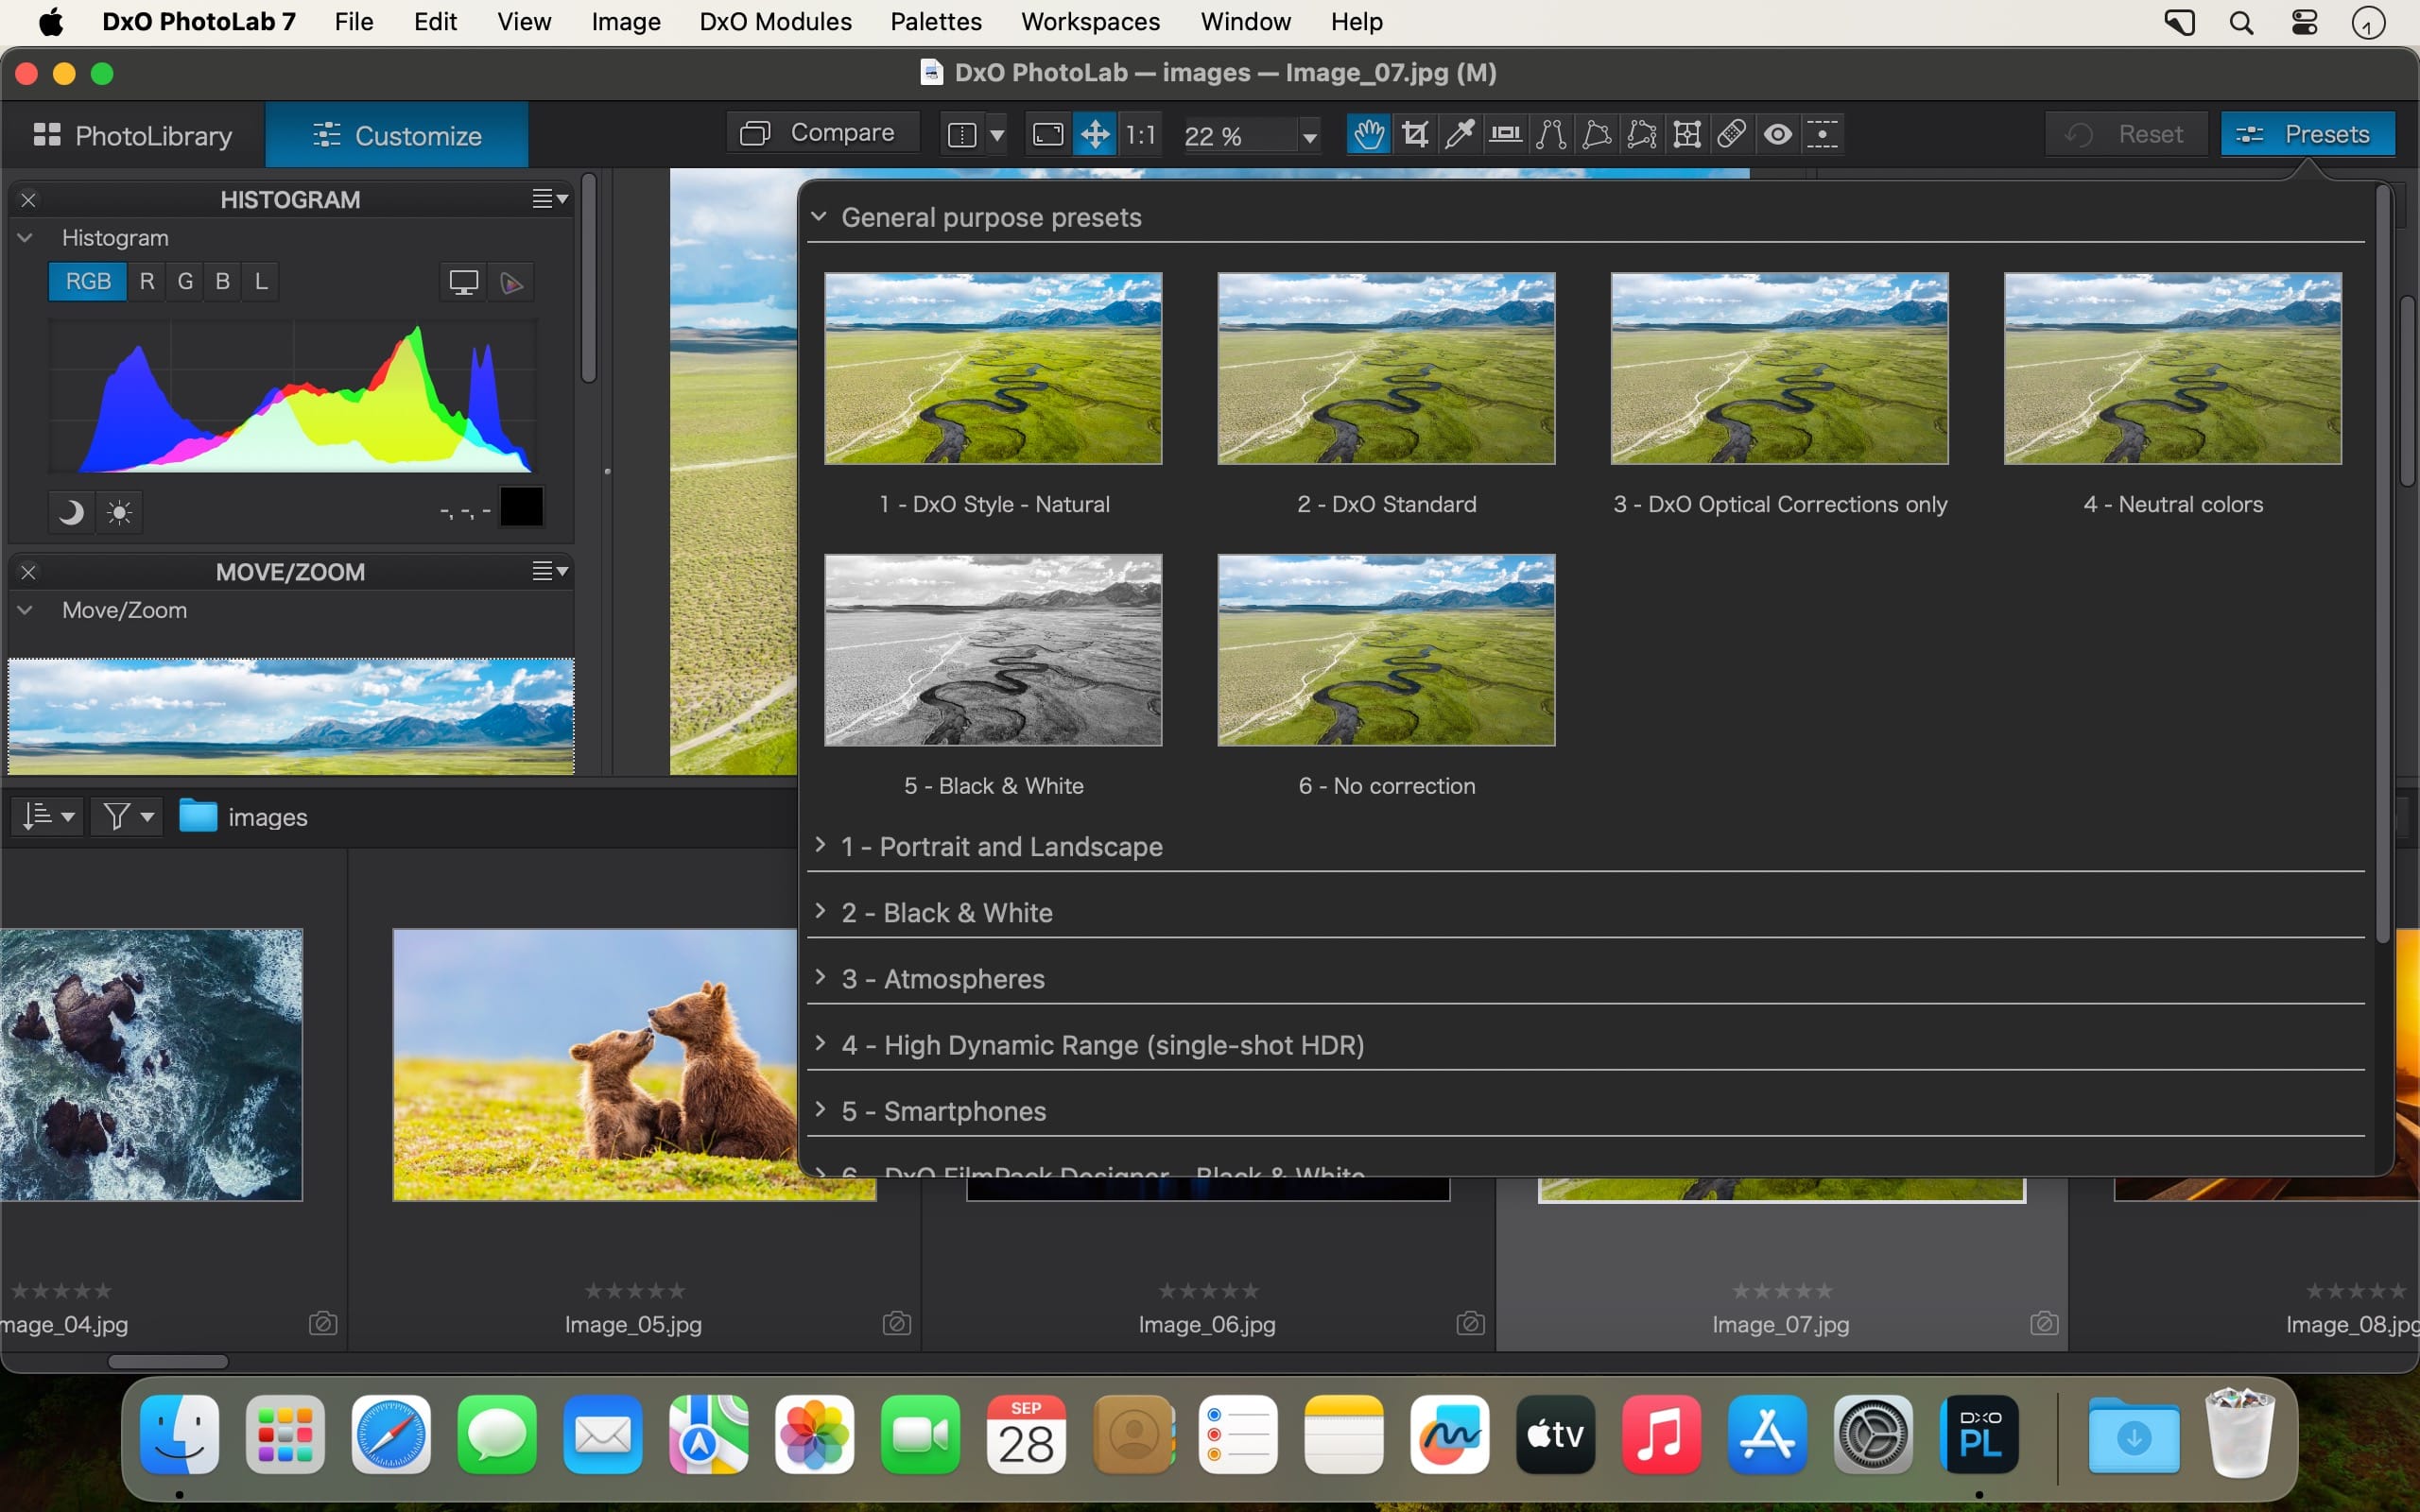Activate the Crop tool
This screenshot has height=1512, width=2420.
[1415, 134]
